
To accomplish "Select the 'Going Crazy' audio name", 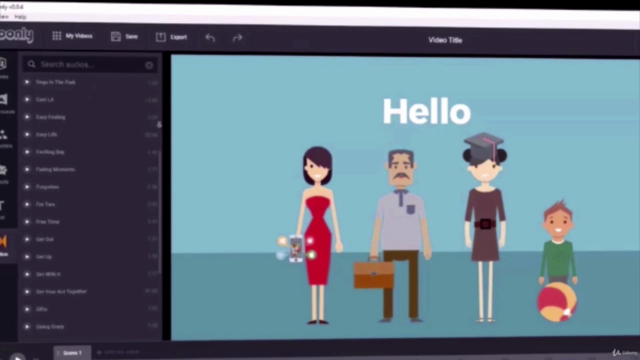I will click(50, 327).
